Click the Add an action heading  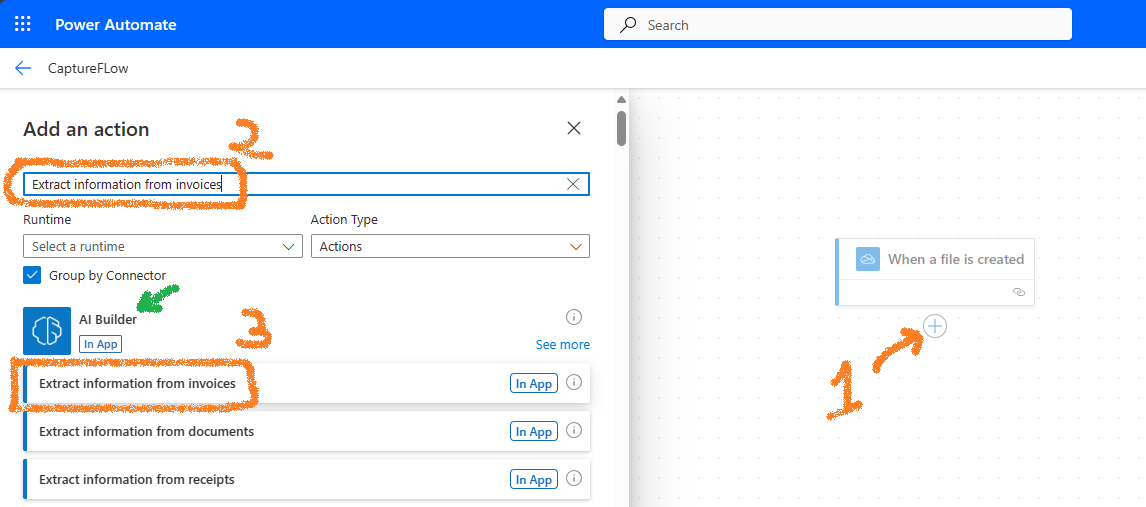[86, 129]
